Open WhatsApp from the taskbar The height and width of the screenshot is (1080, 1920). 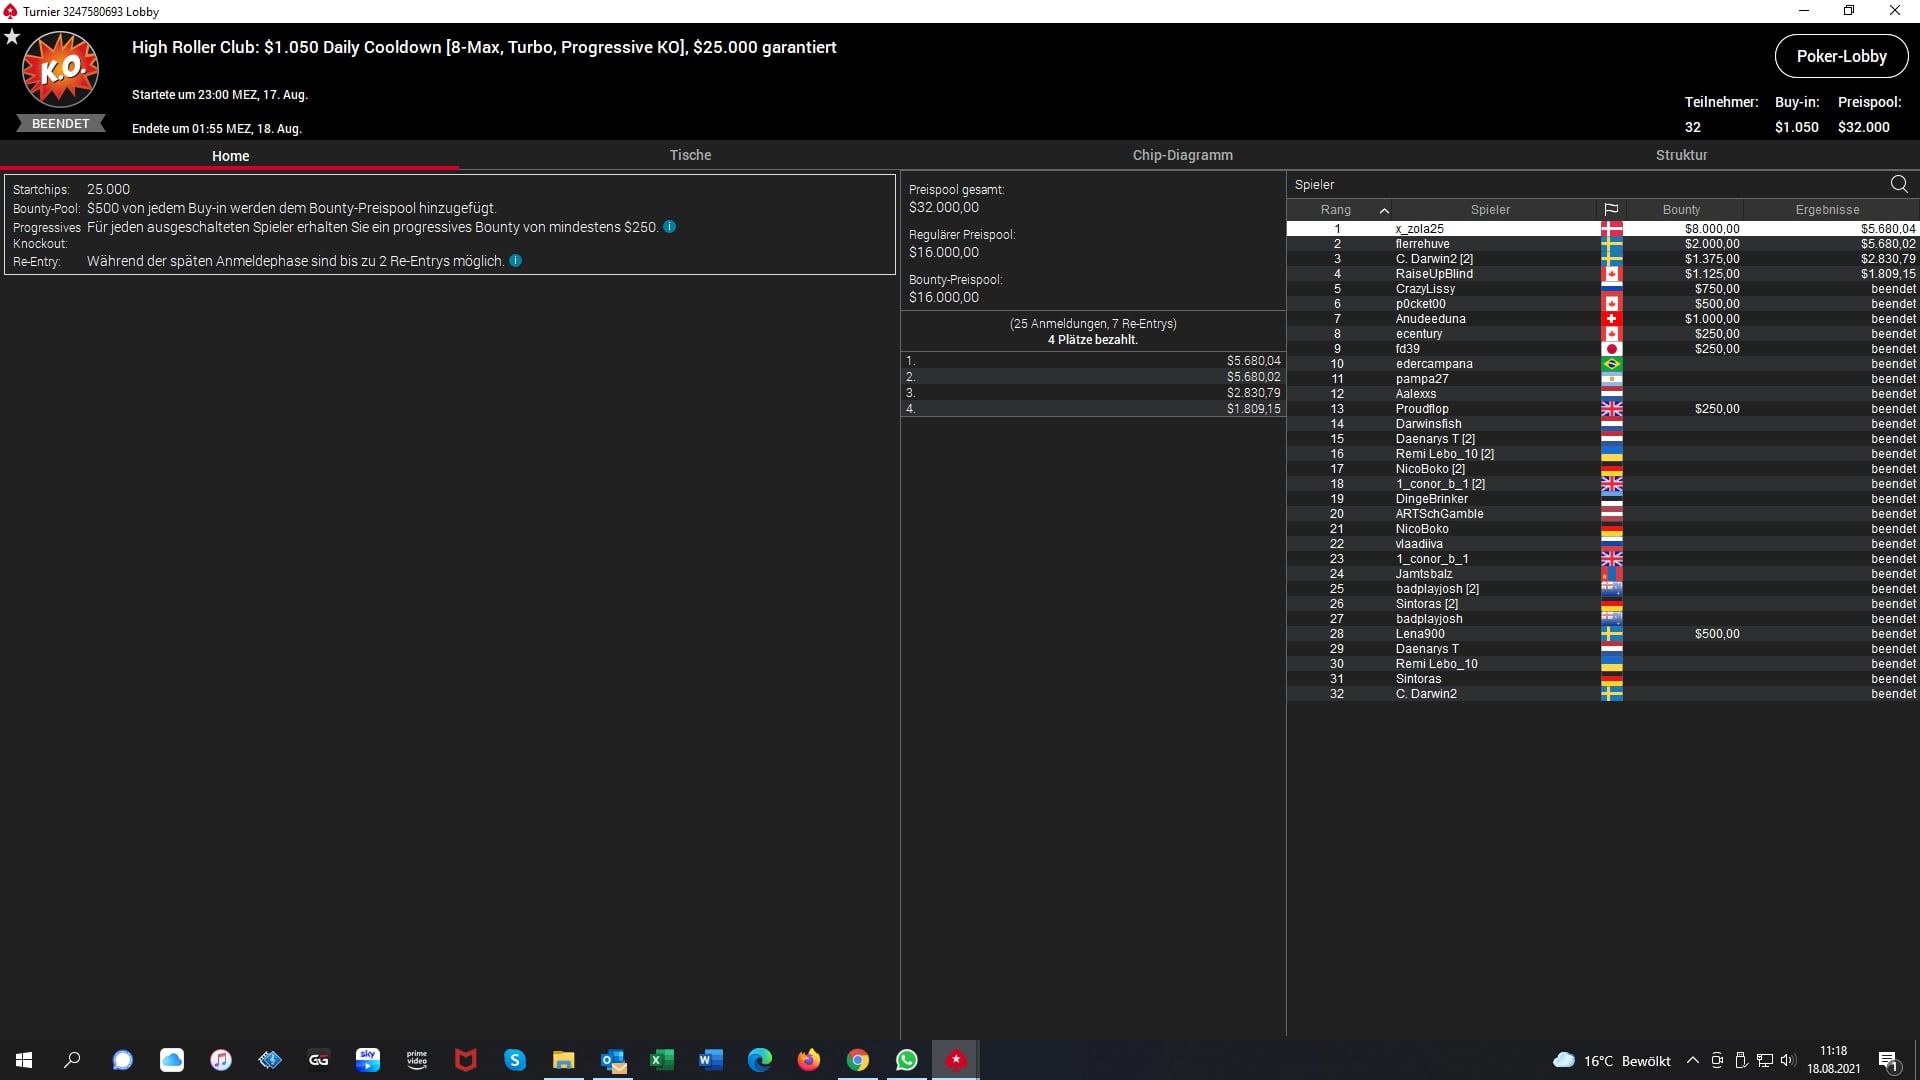906,1060
